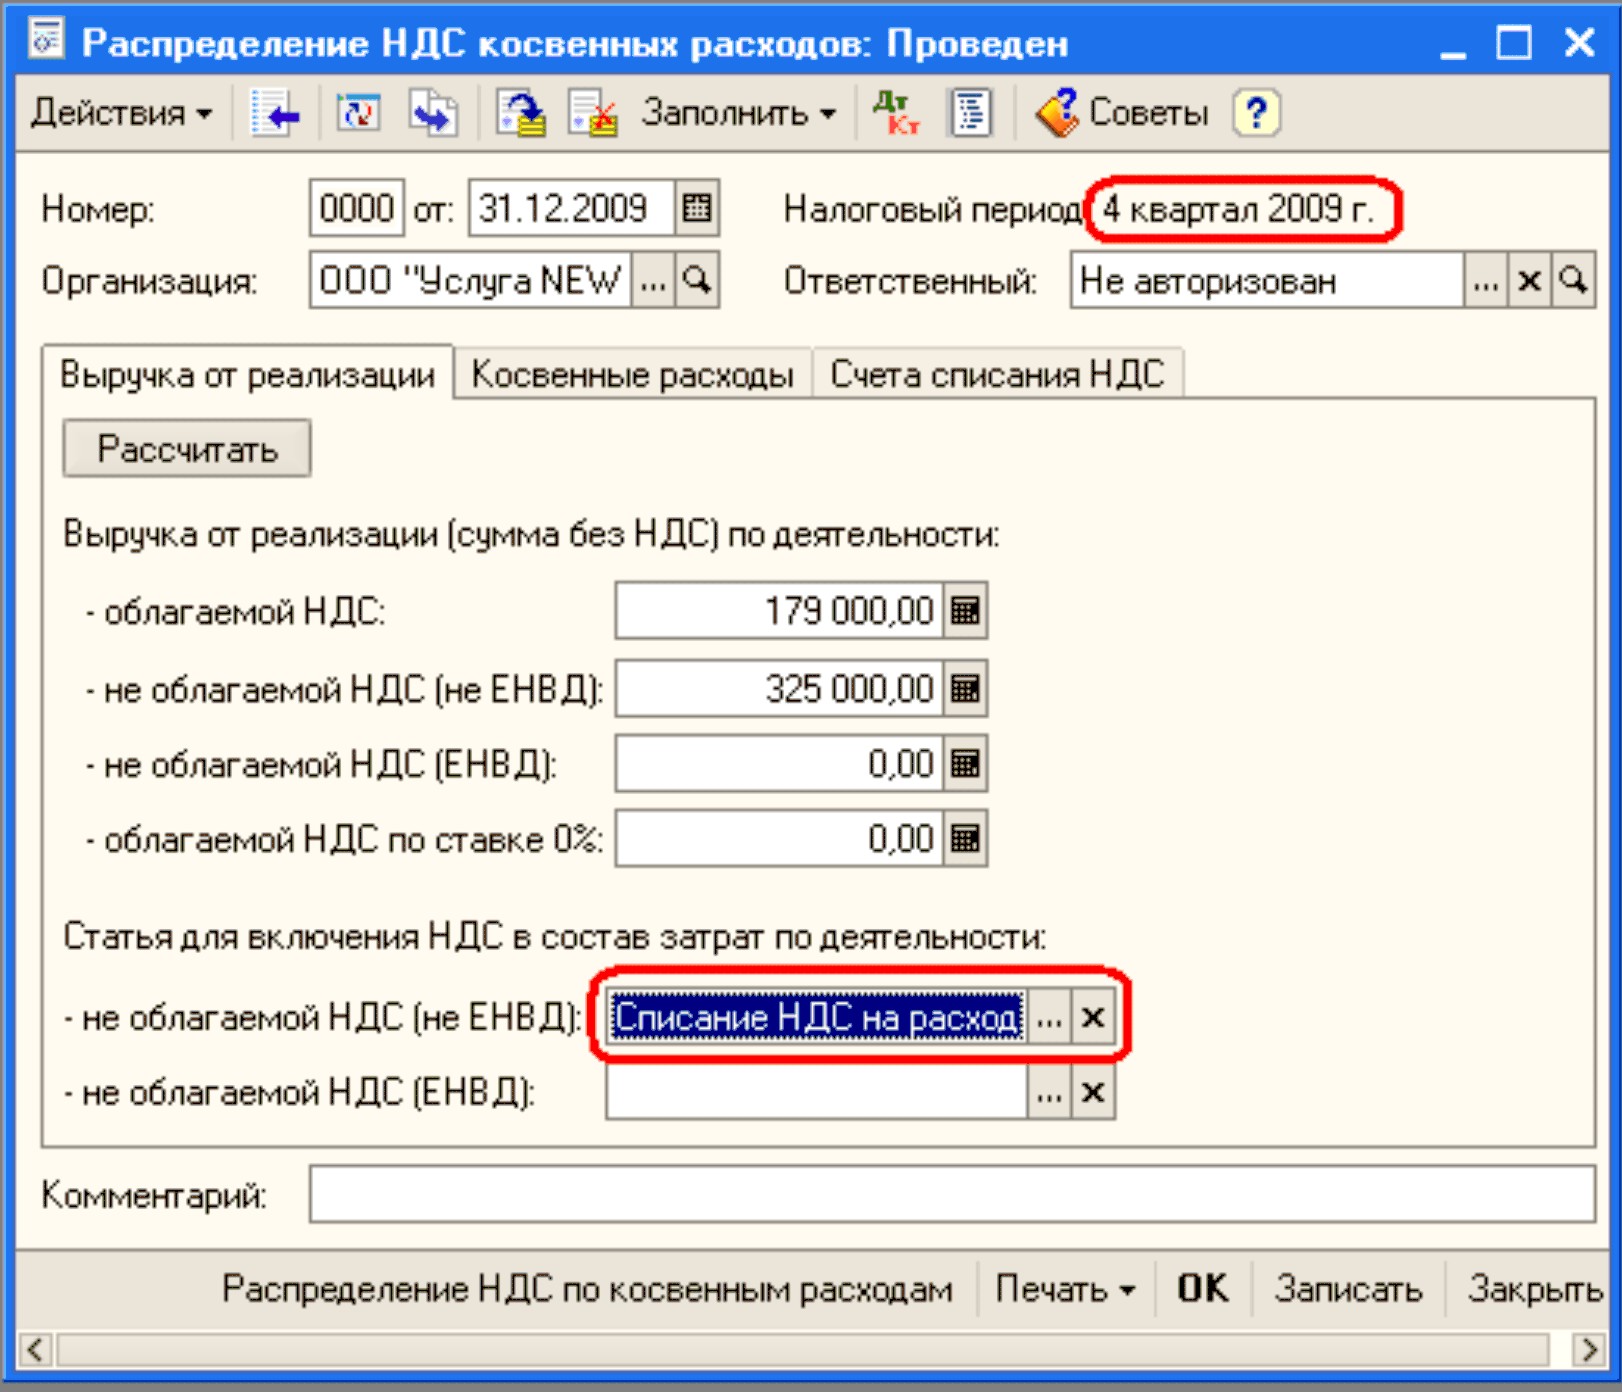This screenshot has width=1622, height=1392.
Task: Switch to Счета списания НДС tab
Action: [x=998, y=375]
